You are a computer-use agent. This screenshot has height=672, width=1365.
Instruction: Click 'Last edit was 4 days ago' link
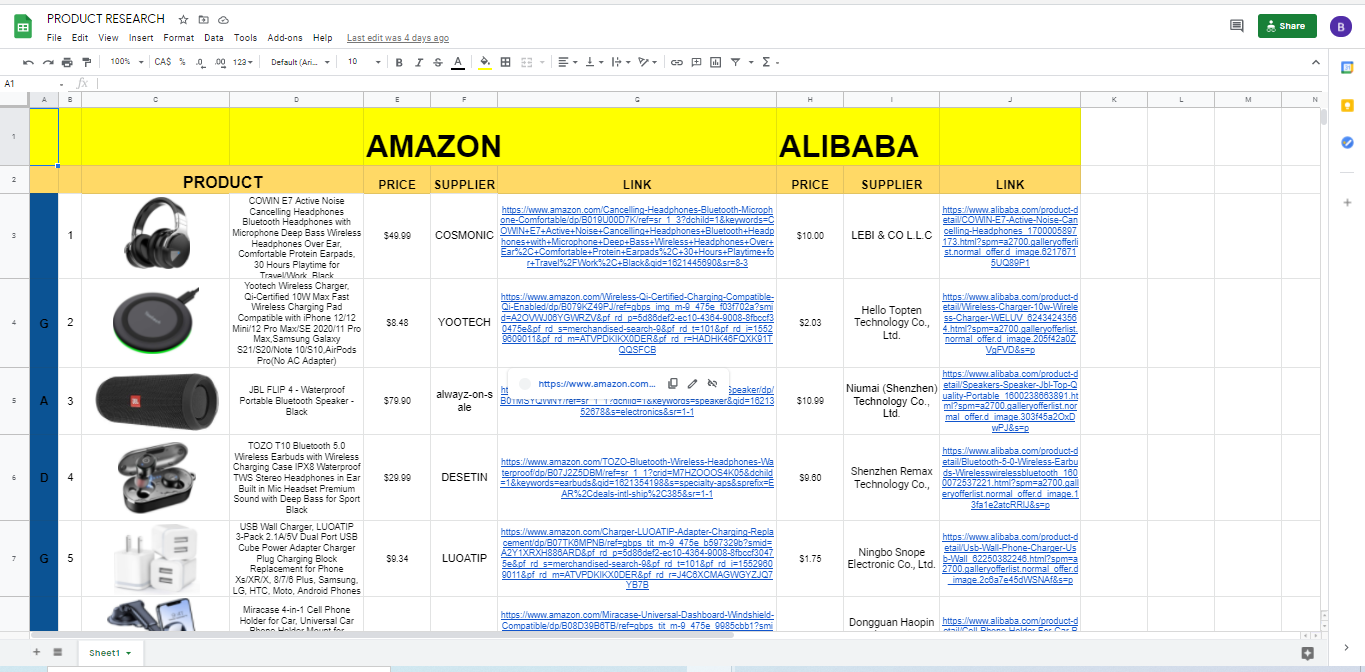[x=397, y=38]
